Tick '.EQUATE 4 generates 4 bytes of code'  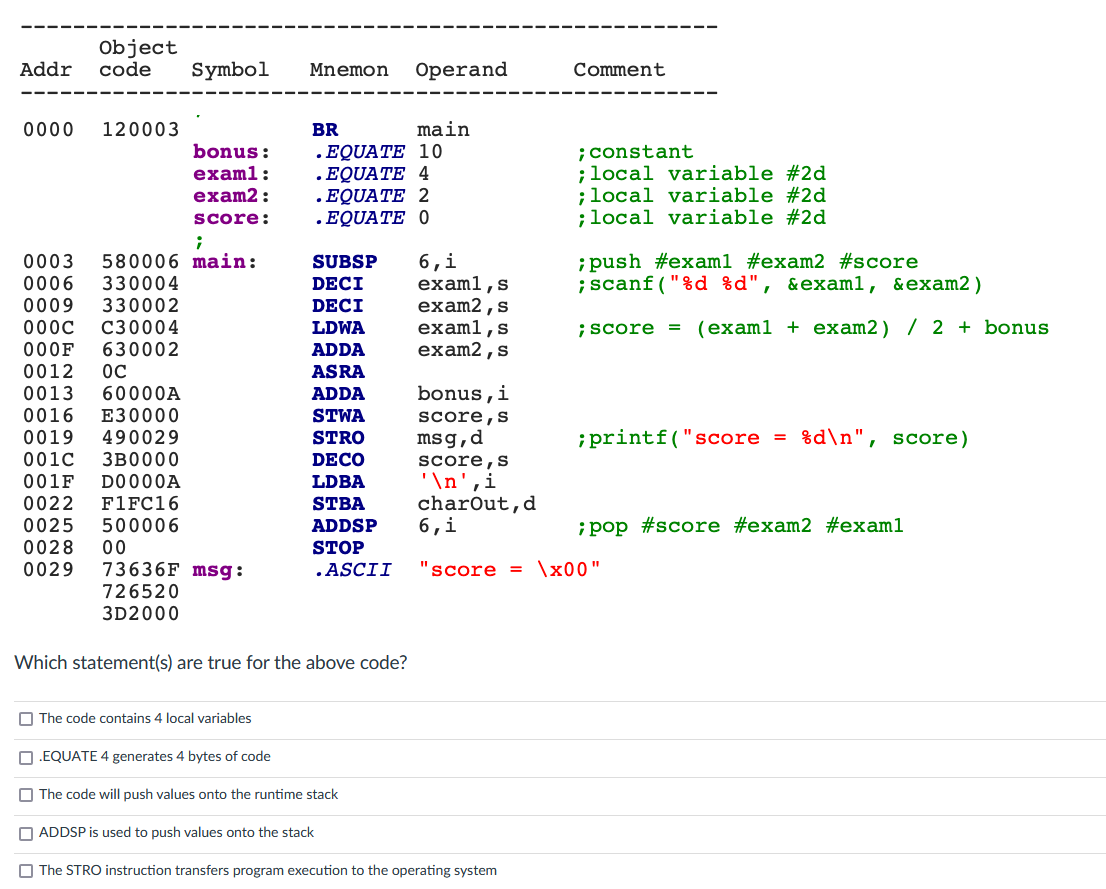26,757
